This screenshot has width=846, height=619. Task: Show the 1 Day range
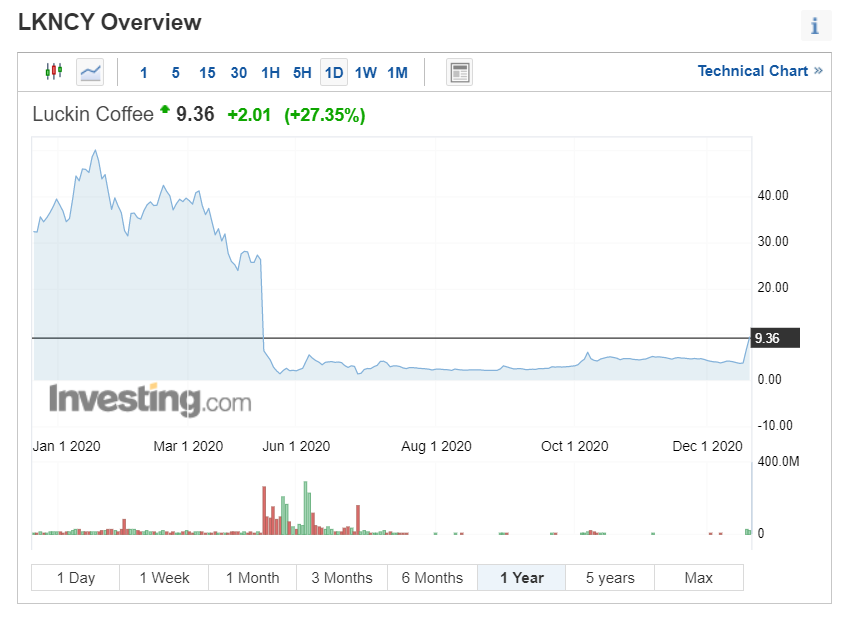pos(76,577)
